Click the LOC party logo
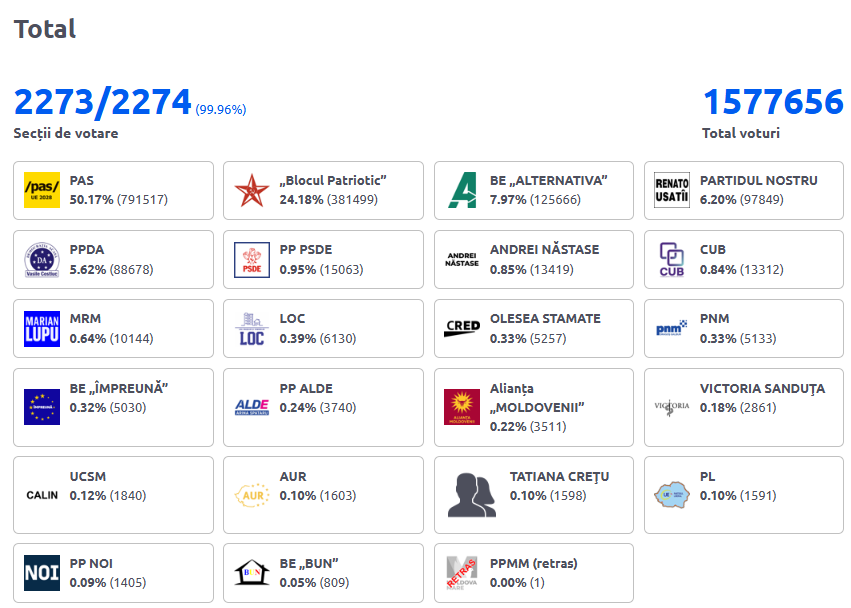The height and width of the screenshot is (608, 851). pyautogui.click(x=252, y=328)
